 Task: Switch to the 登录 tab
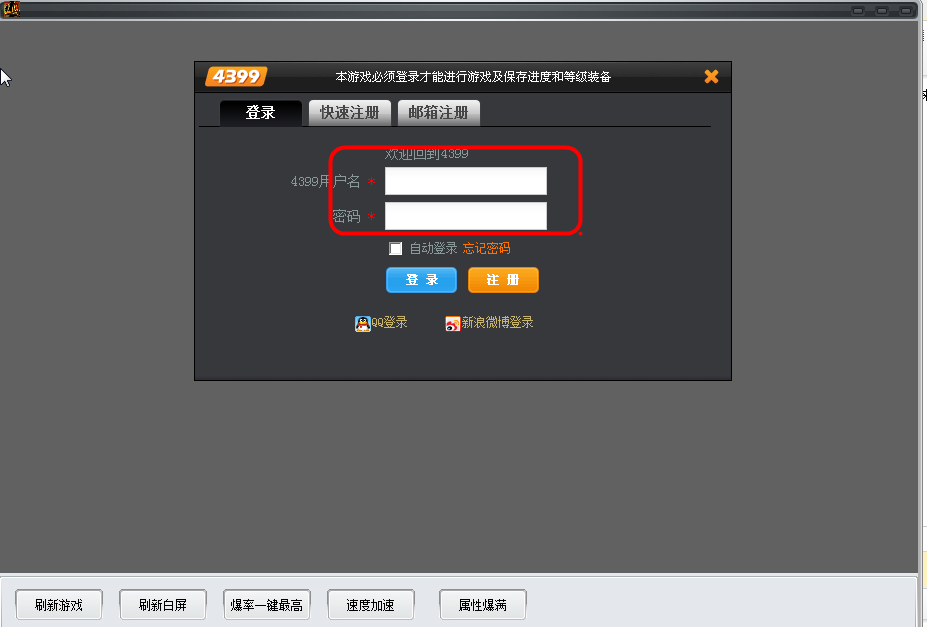coord(261,112)
